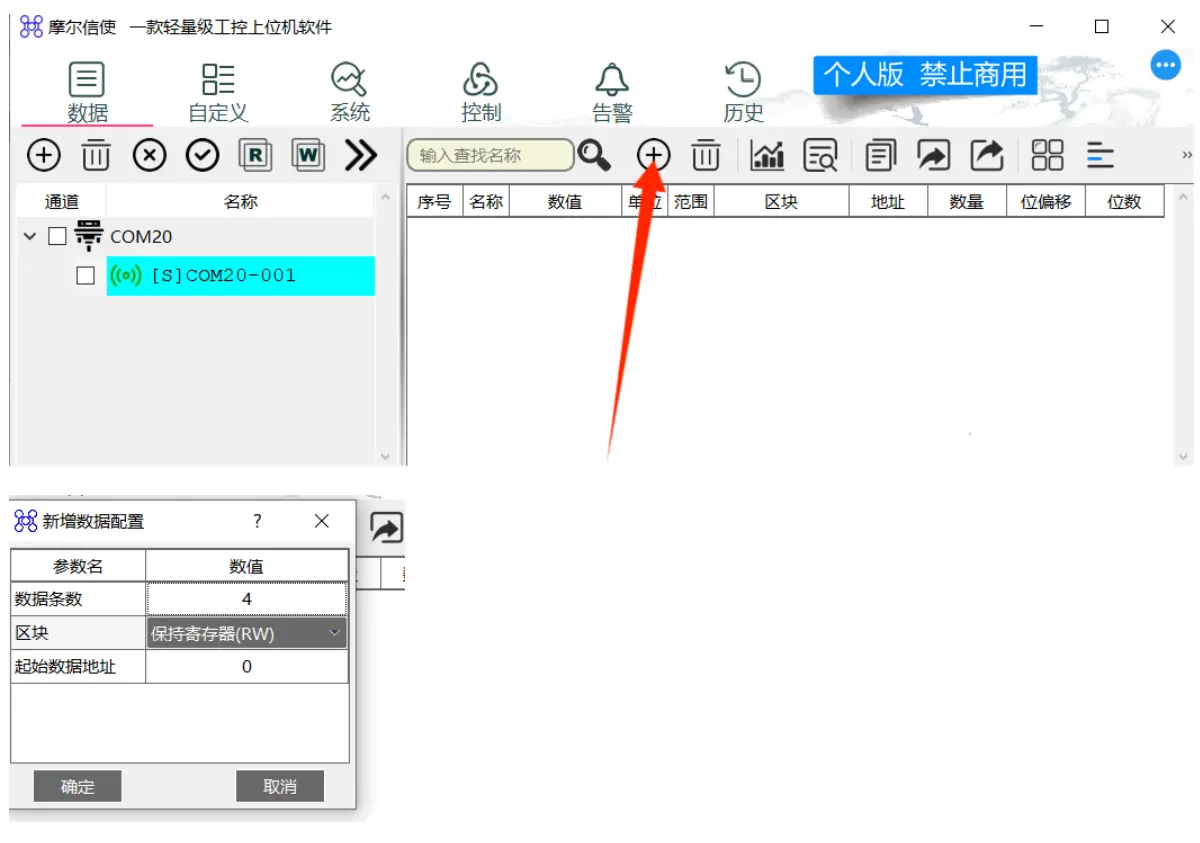Click the 位偏移 column header
The height and width of the screenshot is (843, 1200).
1046,201
